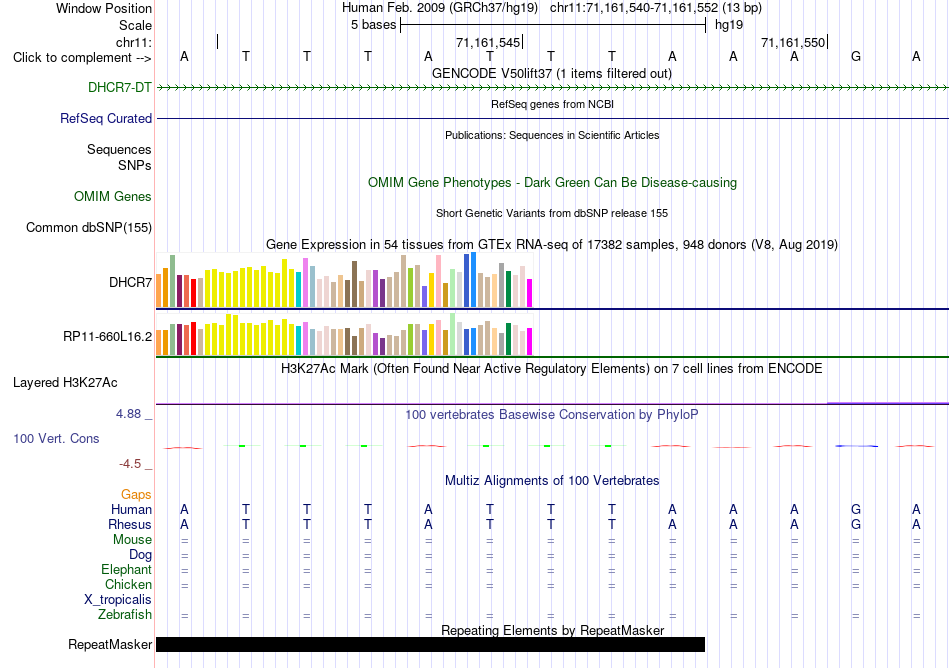The image size is (950, 668).
Task: Click the Zebrafish alignment row label
Action: coord(125,615)
